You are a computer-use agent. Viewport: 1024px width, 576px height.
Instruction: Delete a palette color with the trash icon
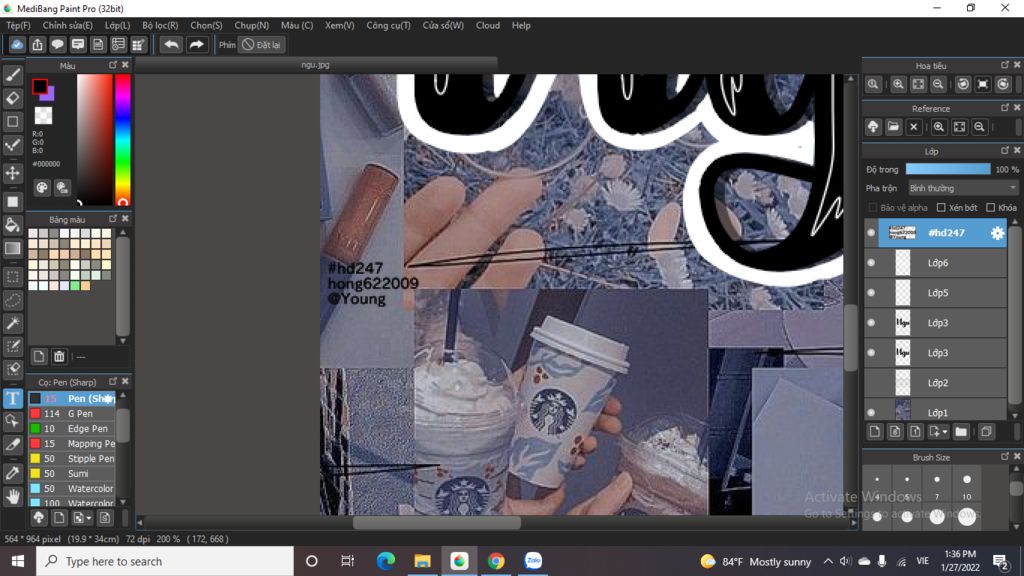pos(59,357)
